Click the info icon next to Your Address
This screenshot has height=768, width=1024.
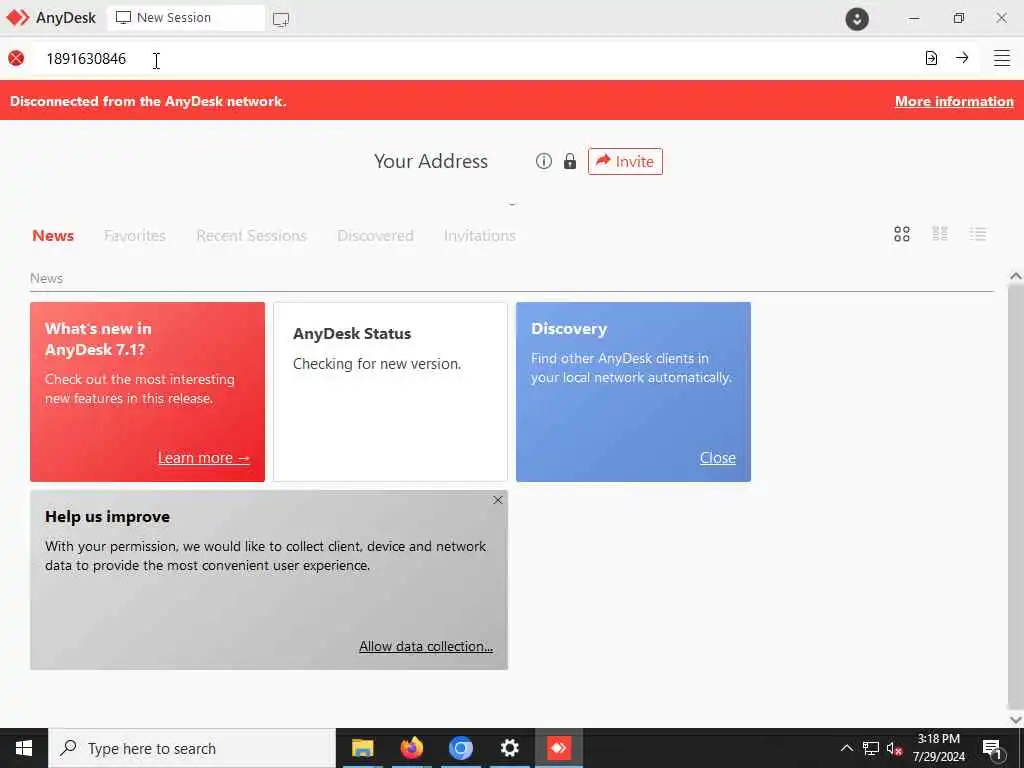coord(543,161)
